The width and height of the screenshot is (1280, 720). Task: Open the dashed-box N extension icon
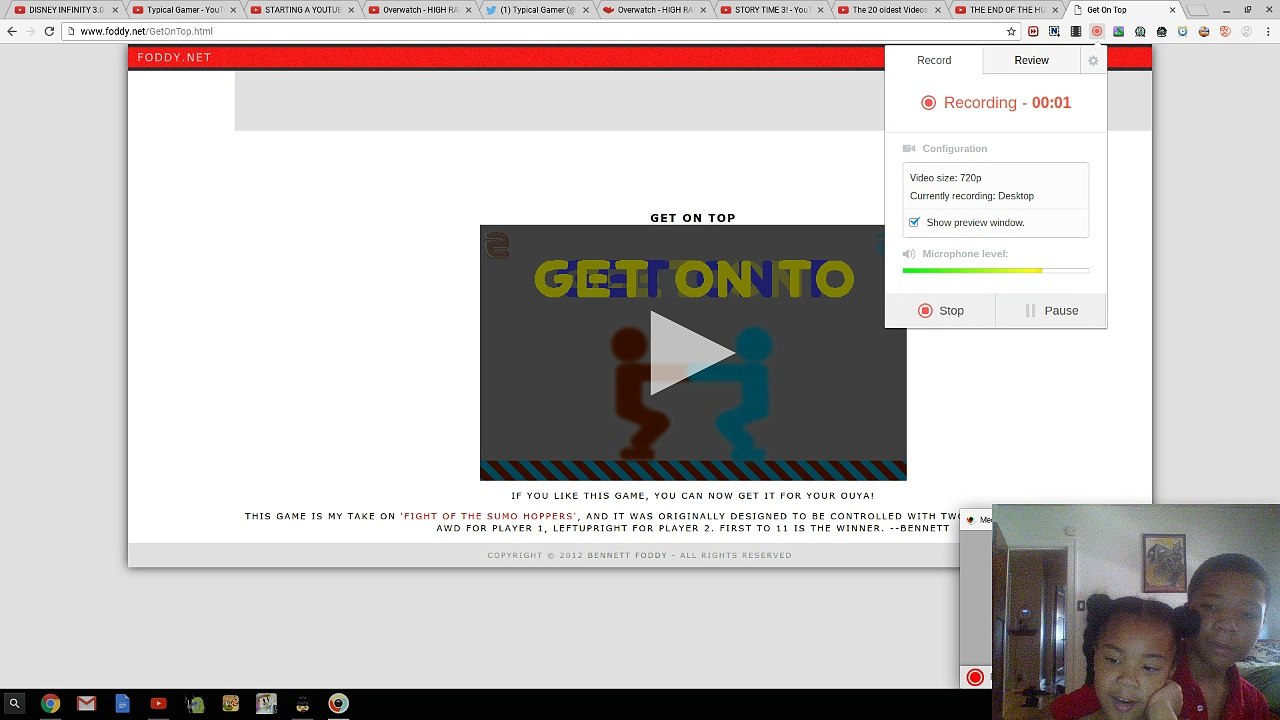1054,31
